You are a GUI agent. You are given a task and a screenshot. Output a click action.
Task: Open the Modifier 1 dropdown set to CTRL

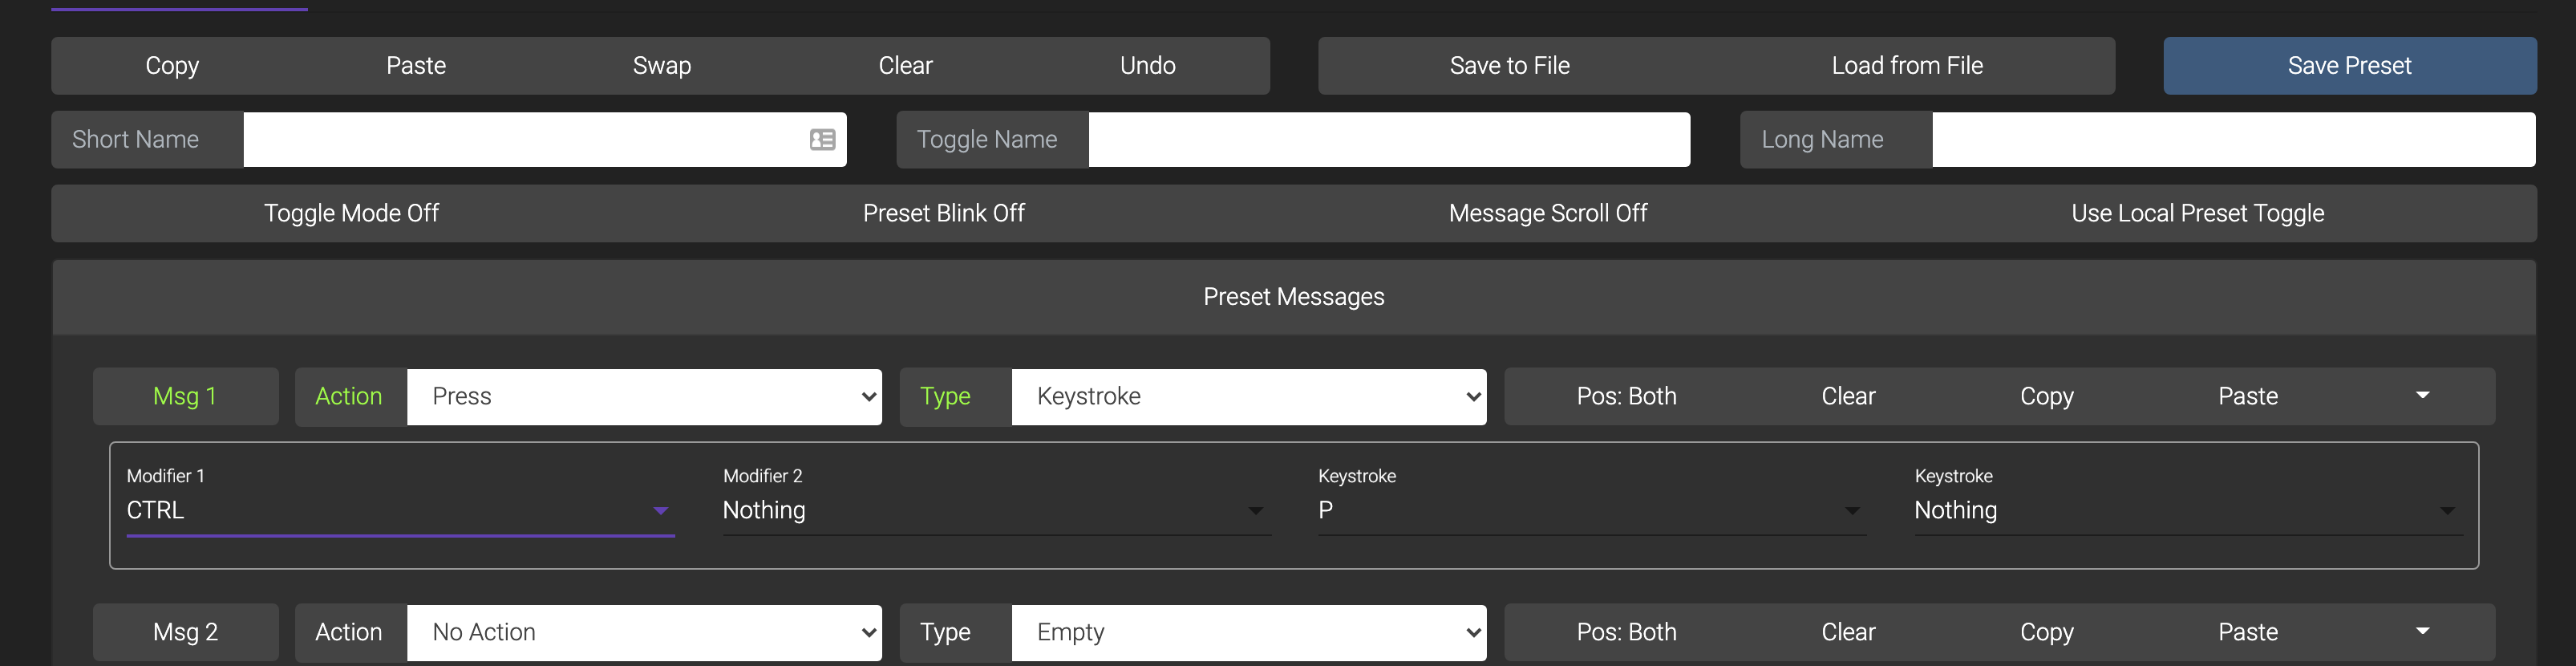400,511
